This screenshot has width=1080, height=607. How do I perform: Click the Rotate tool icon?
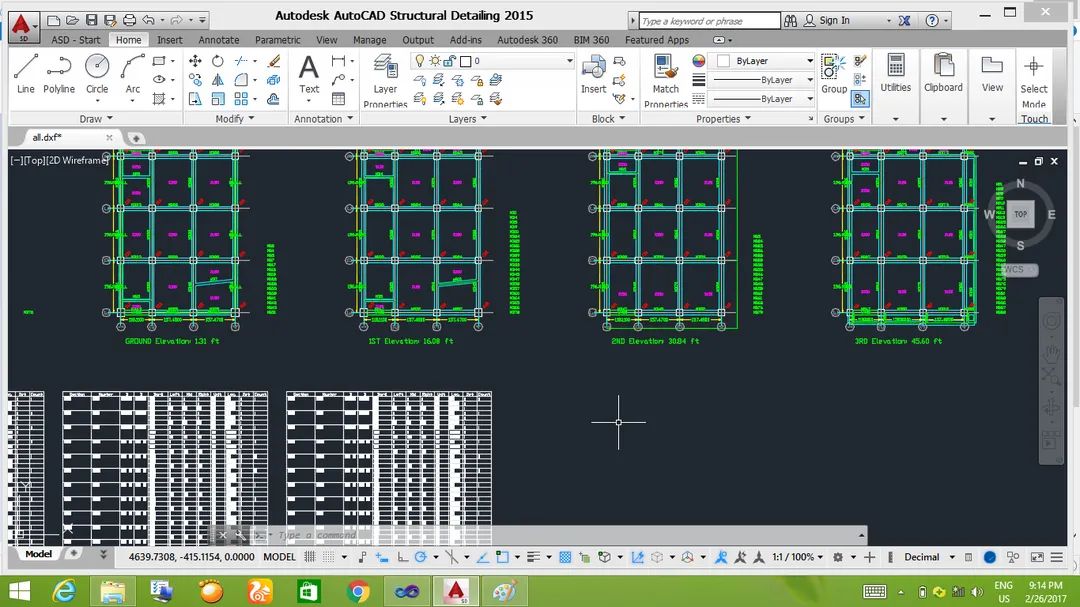[218, 61]
